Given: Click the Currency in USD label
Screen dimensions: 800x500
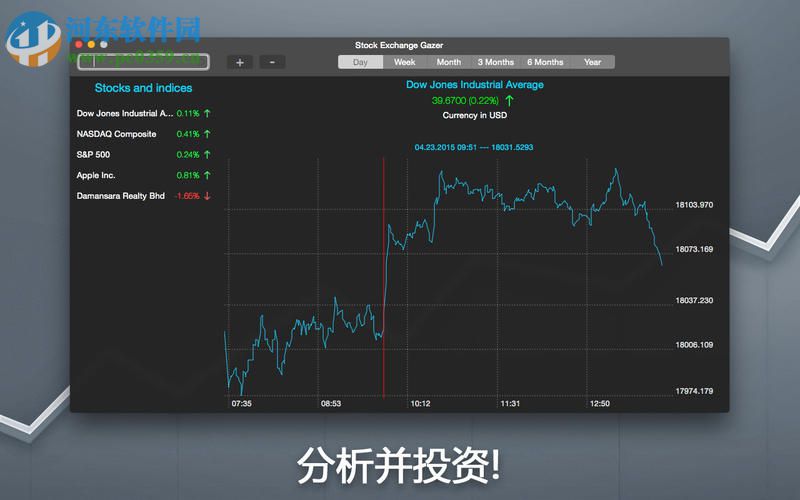Looking at the screenshot, I should 474,115.
